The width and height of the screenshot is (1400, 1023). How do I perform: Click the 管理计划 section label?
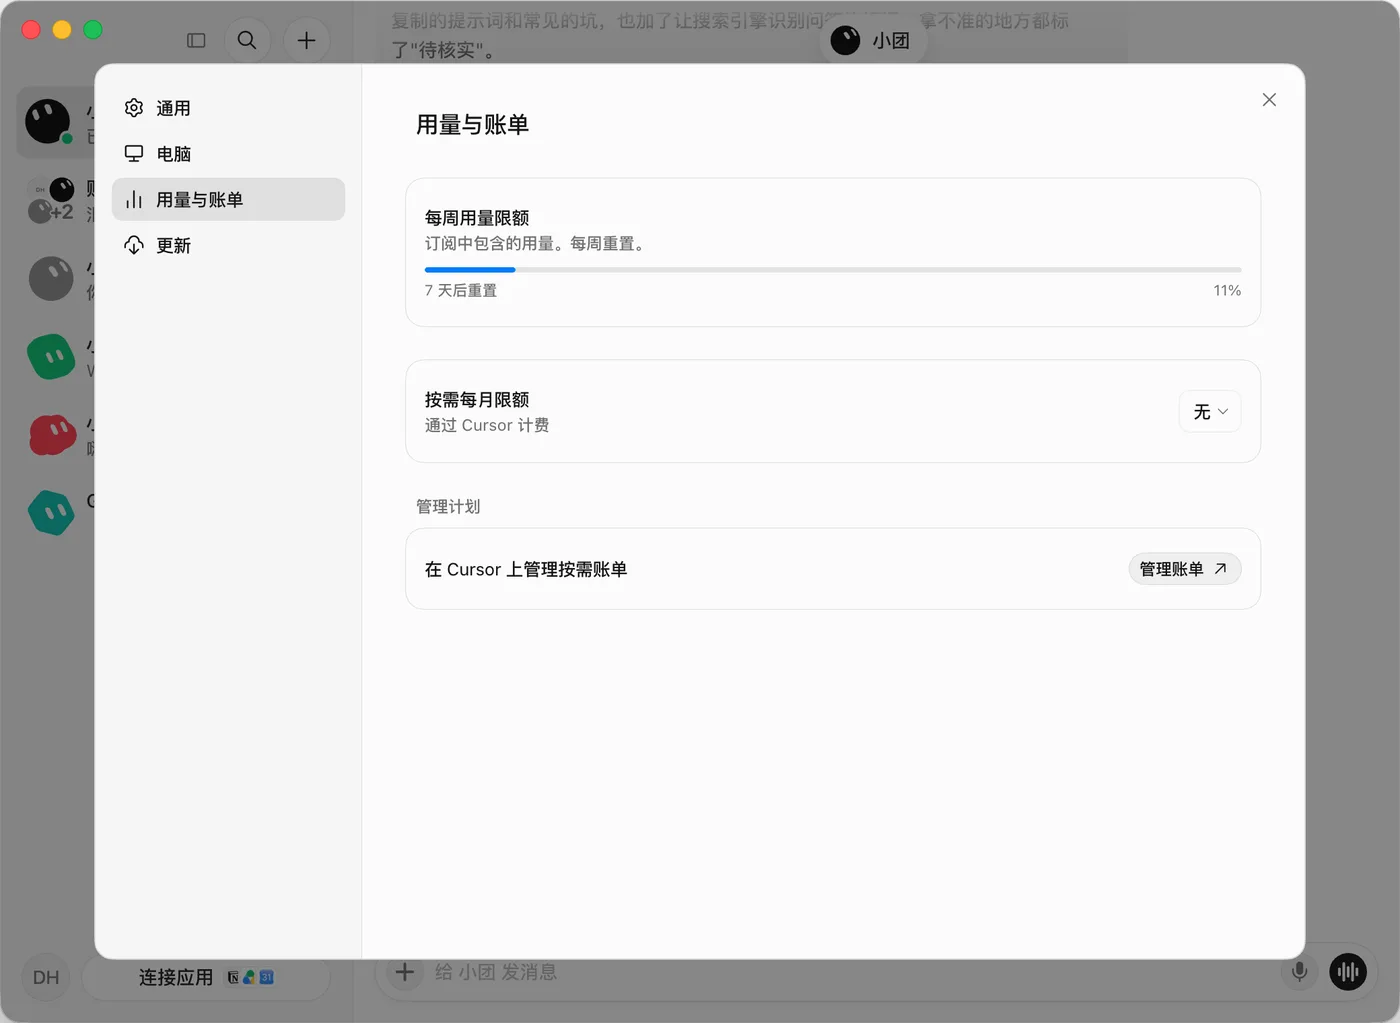tap(448, 507)
